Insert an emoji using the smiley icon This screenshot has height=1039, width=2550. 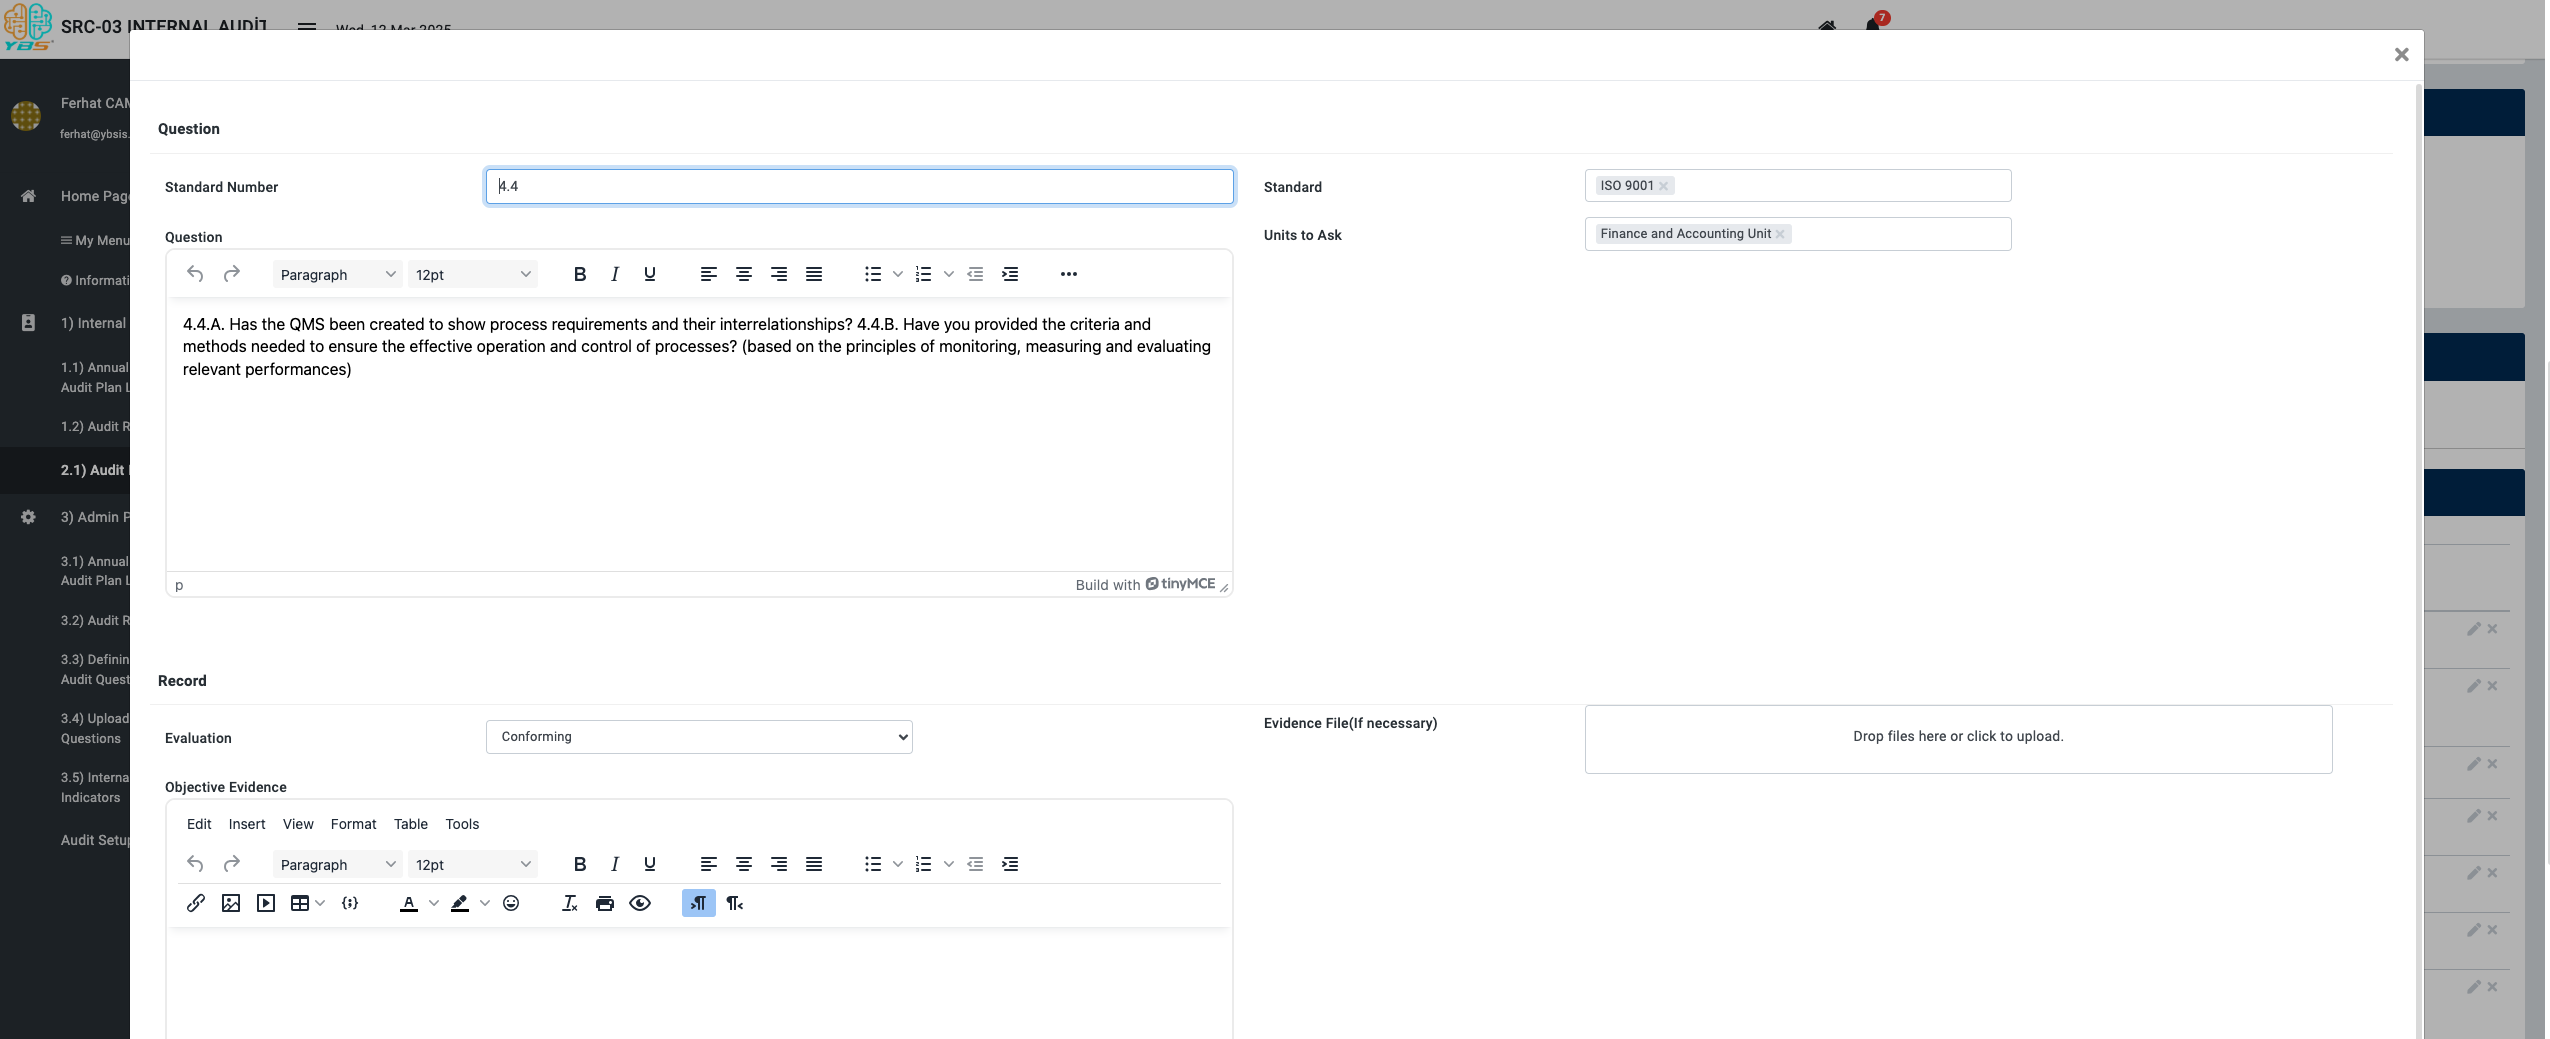pyautogui.click(x=511, y=903)
